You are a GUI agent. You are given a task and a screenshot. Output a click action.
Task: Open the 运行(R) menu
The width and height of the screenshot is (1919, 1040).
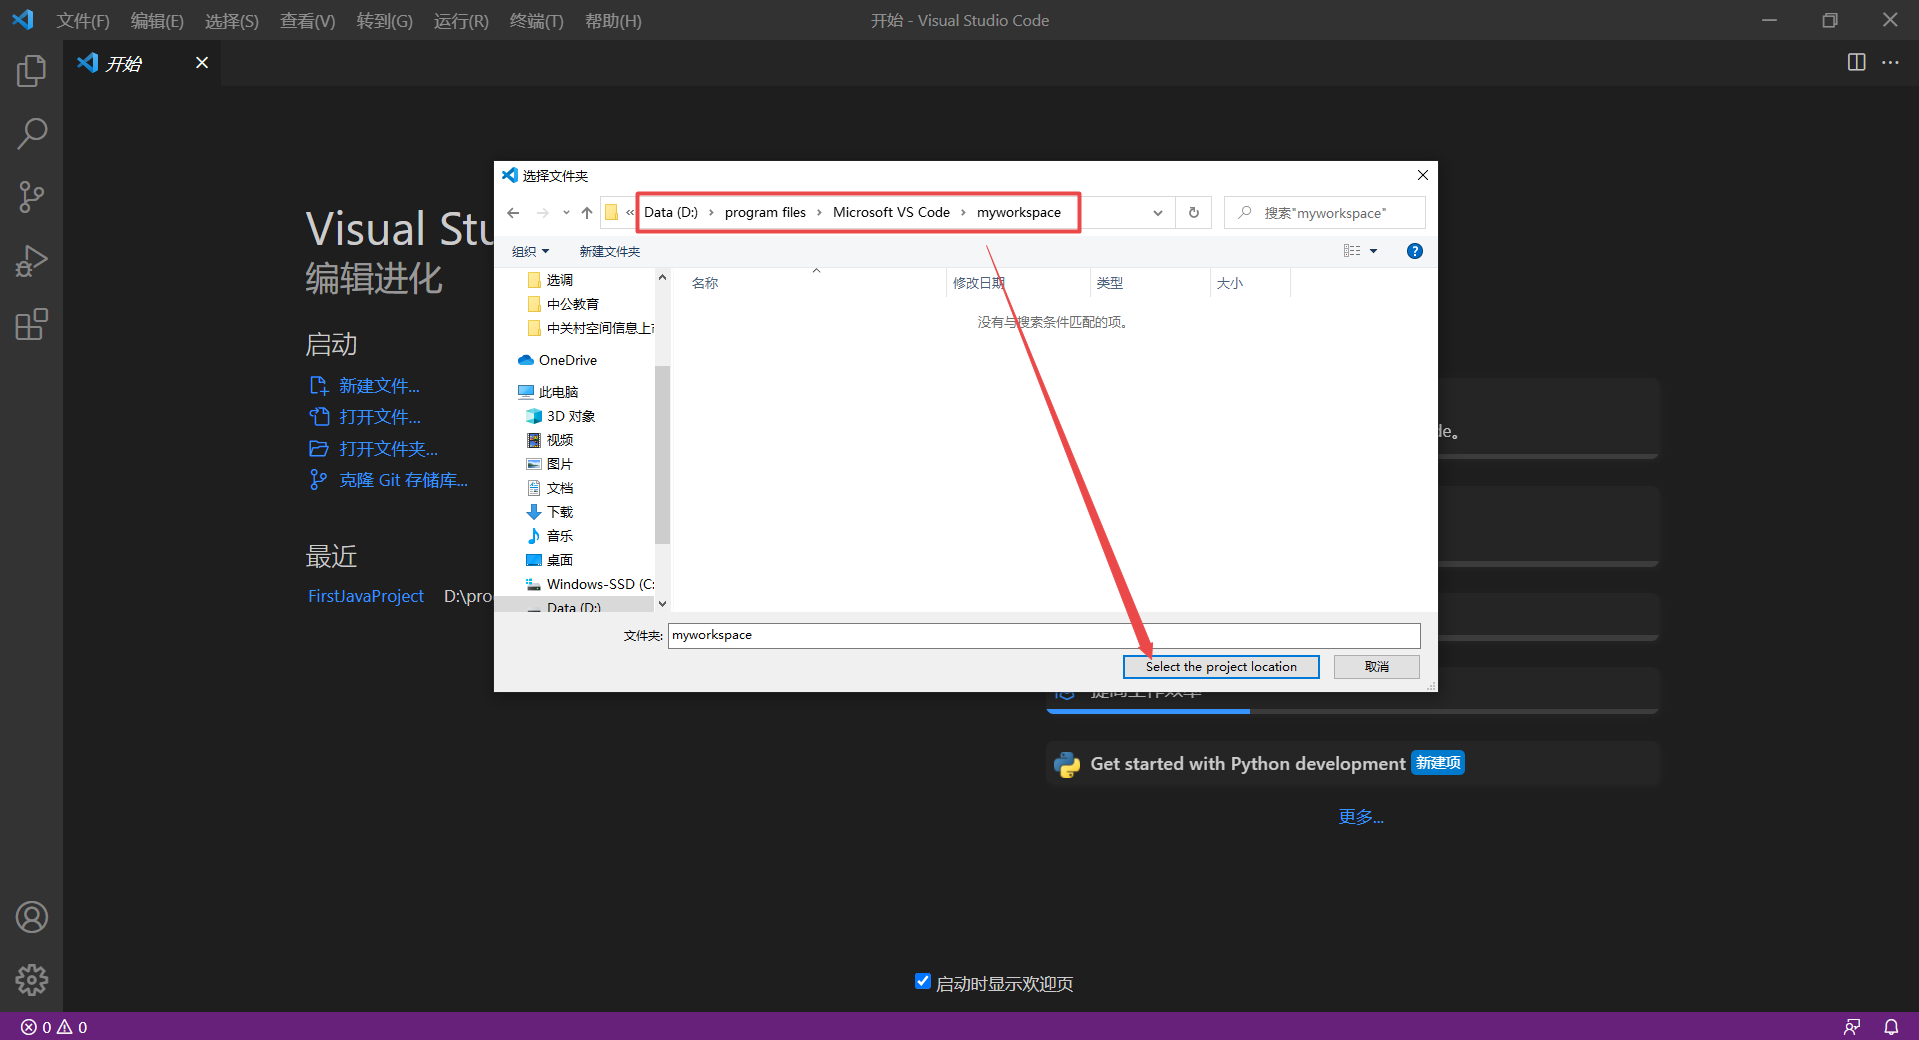pyautogui.click(x=461, y=20)
